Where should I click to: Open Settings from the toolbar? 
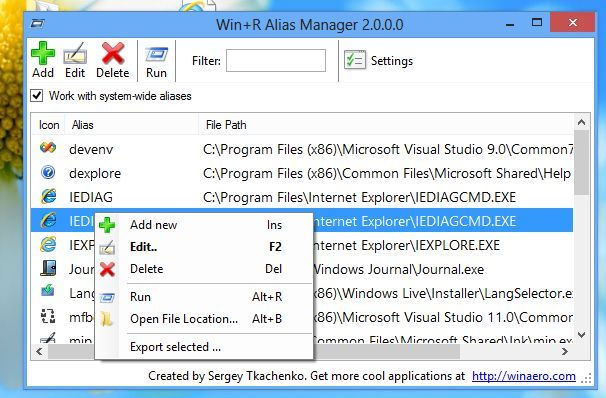point(379,61)
